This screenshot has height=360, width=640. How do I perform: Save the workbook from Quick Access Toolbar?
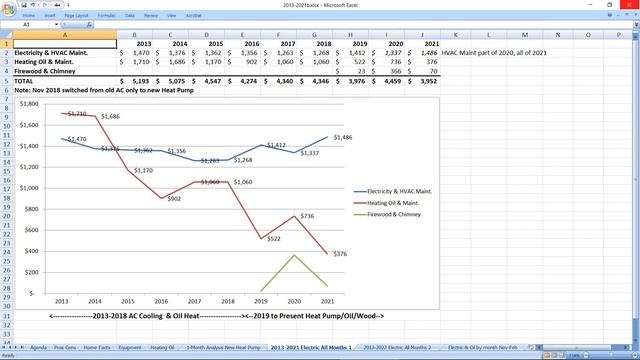(x=24, y=5)
